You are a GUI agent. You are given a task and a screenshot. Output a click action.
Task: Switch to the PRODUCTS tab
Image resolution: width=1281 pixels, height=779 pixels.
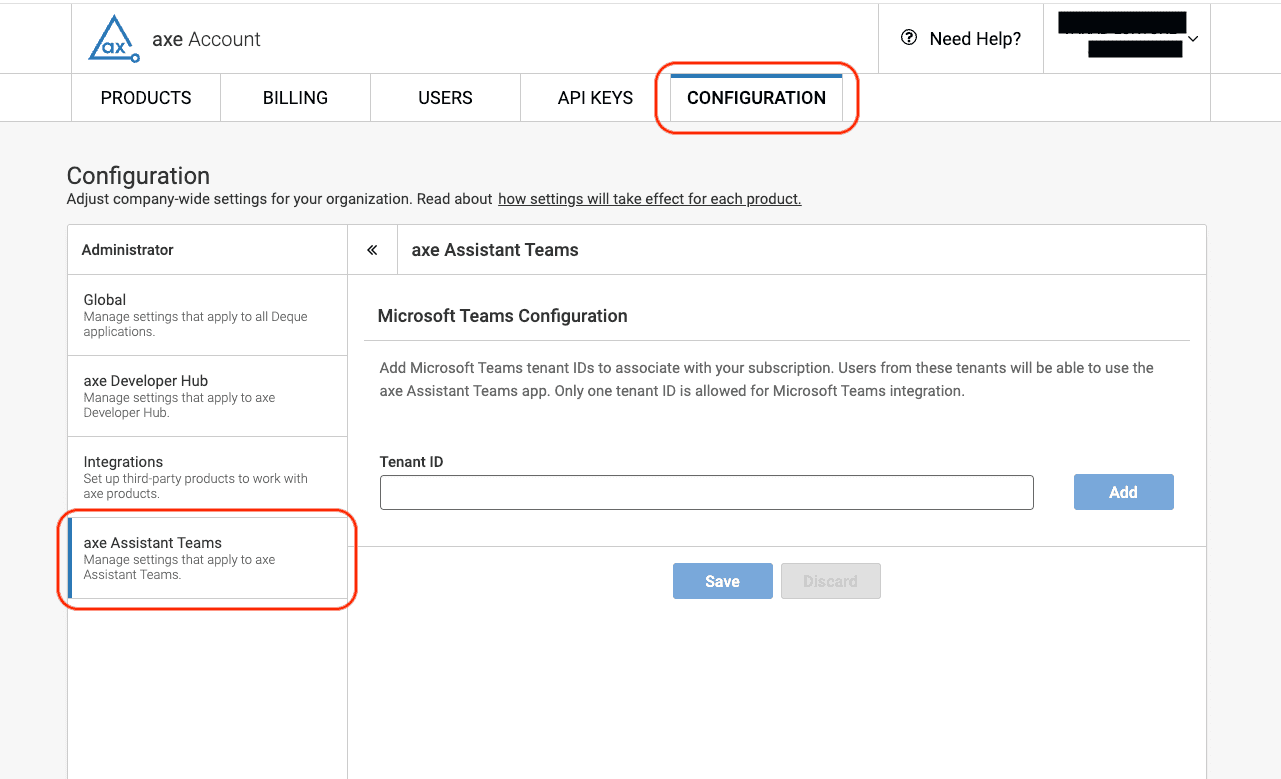click(146, 98)
